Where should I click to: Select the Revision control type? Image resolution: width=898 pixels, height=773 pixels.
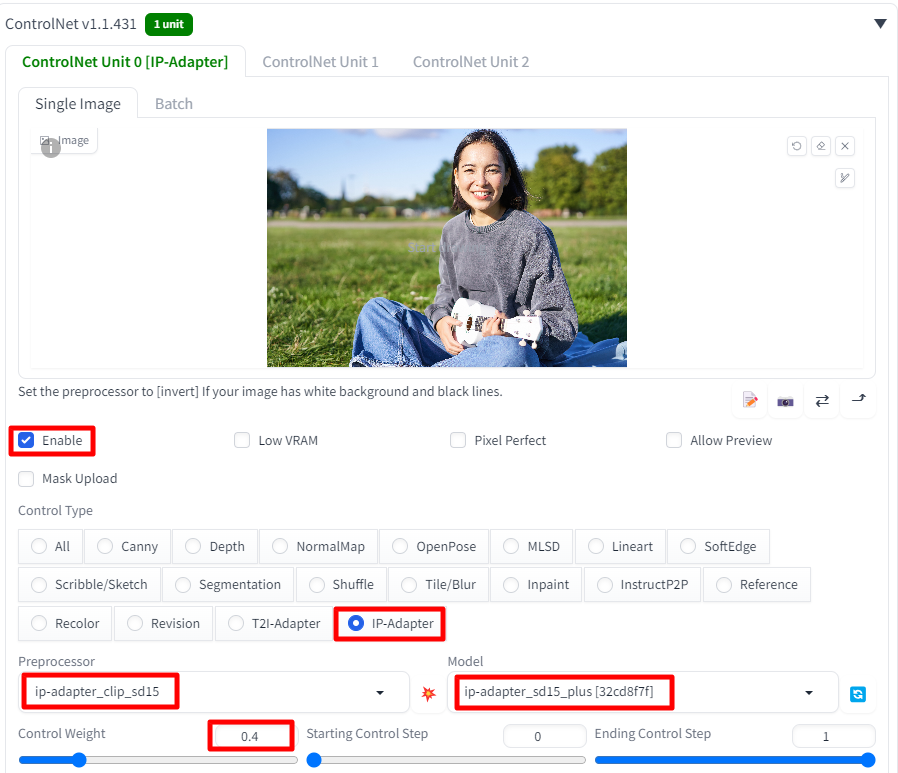164,623
